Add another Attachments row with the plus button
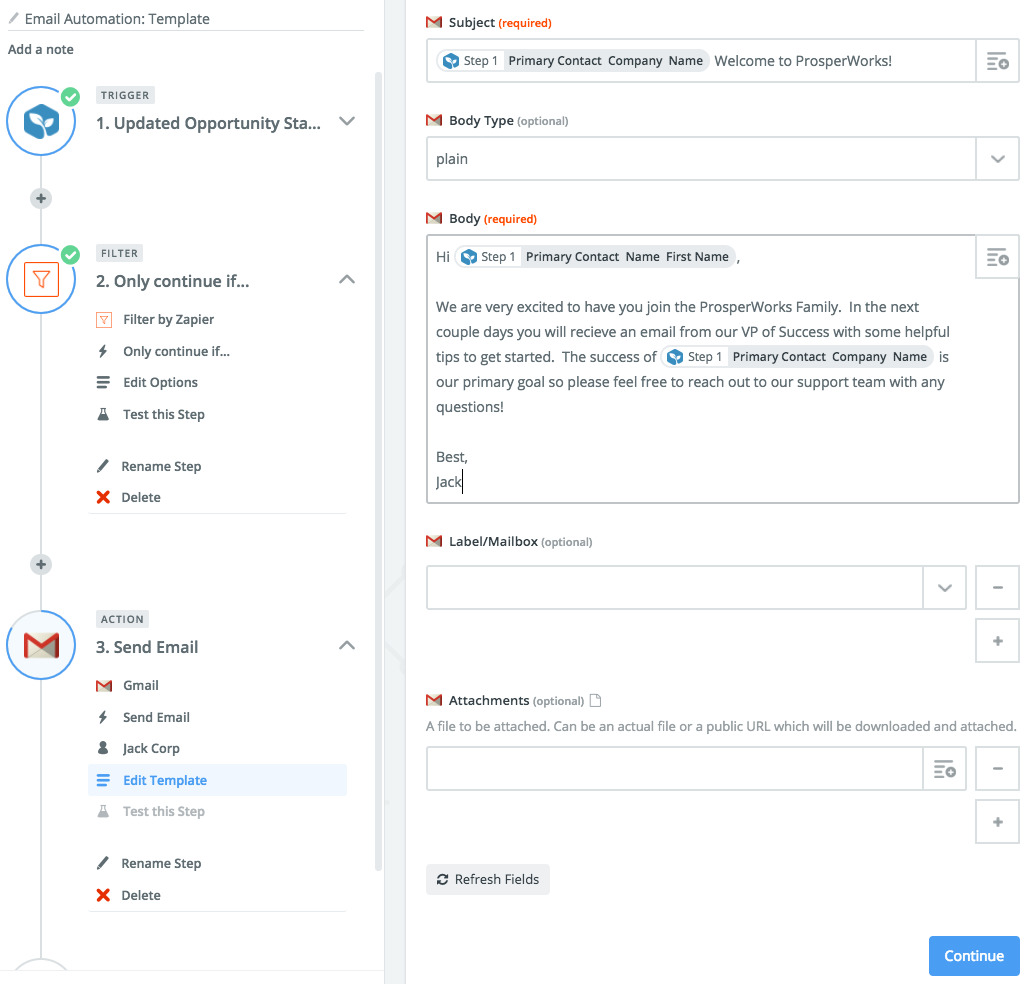1027x984 pixels. coord(997,822)
